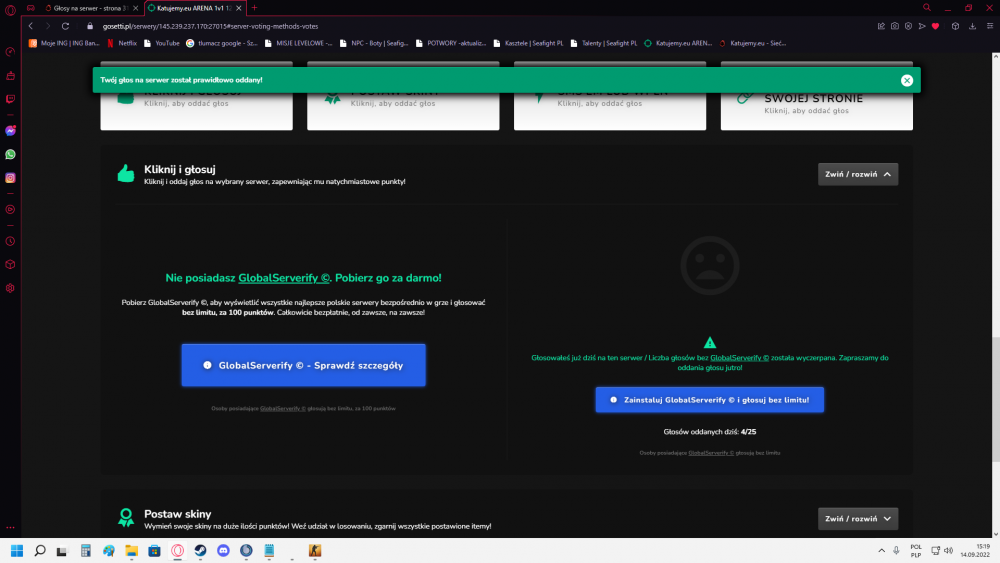Viewport: 1000px width, 563px height.
Task: Open the Opera menu logo
Action: [x=10, y=10]
